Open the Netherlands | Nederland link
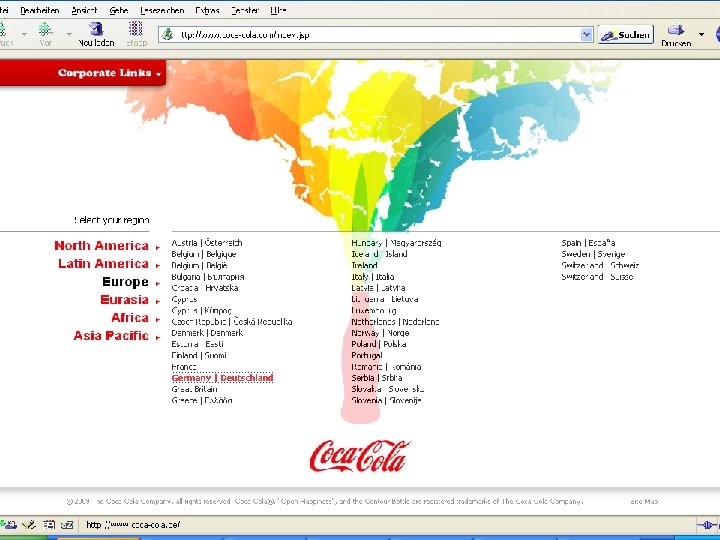 [x=395, y=321]
